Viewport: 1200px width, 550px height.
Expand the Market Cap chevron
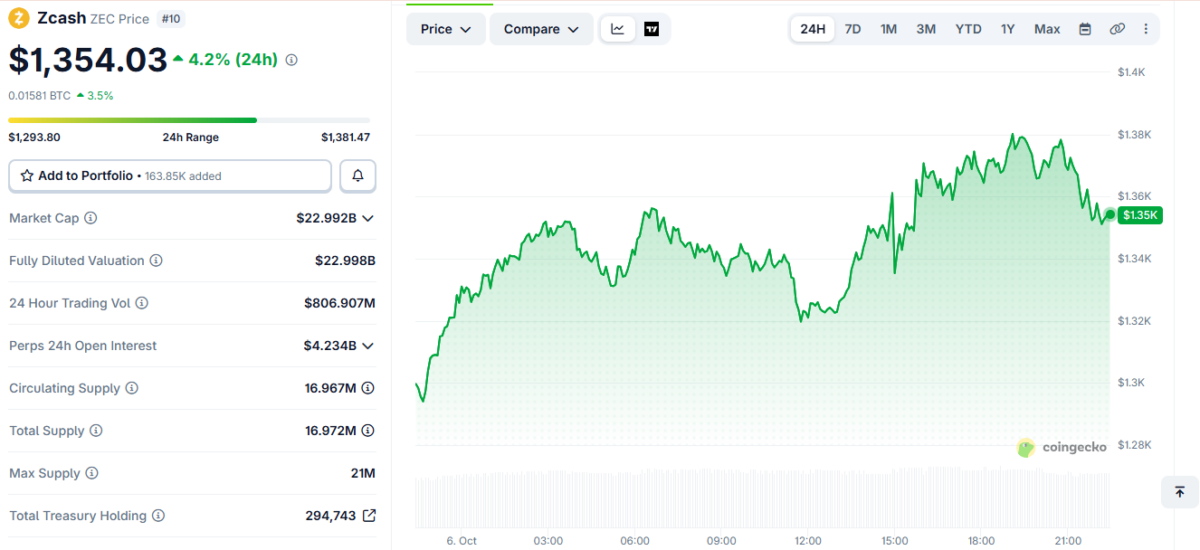point(368,218)
